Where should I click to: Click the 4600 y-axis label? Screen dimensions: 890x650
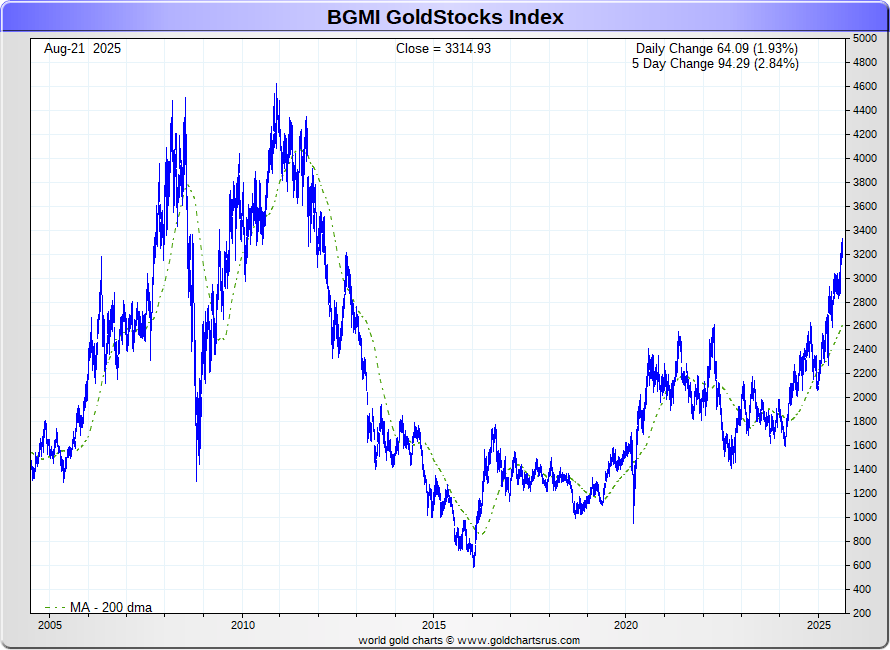[x=865, y=86]
